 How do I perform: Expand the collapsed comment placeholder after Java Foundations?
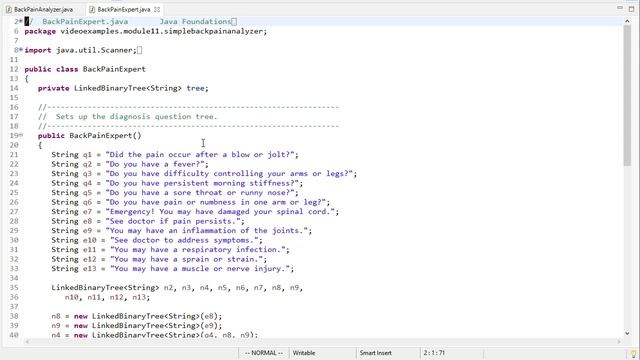pyautogui.click(x=234, y=22)
